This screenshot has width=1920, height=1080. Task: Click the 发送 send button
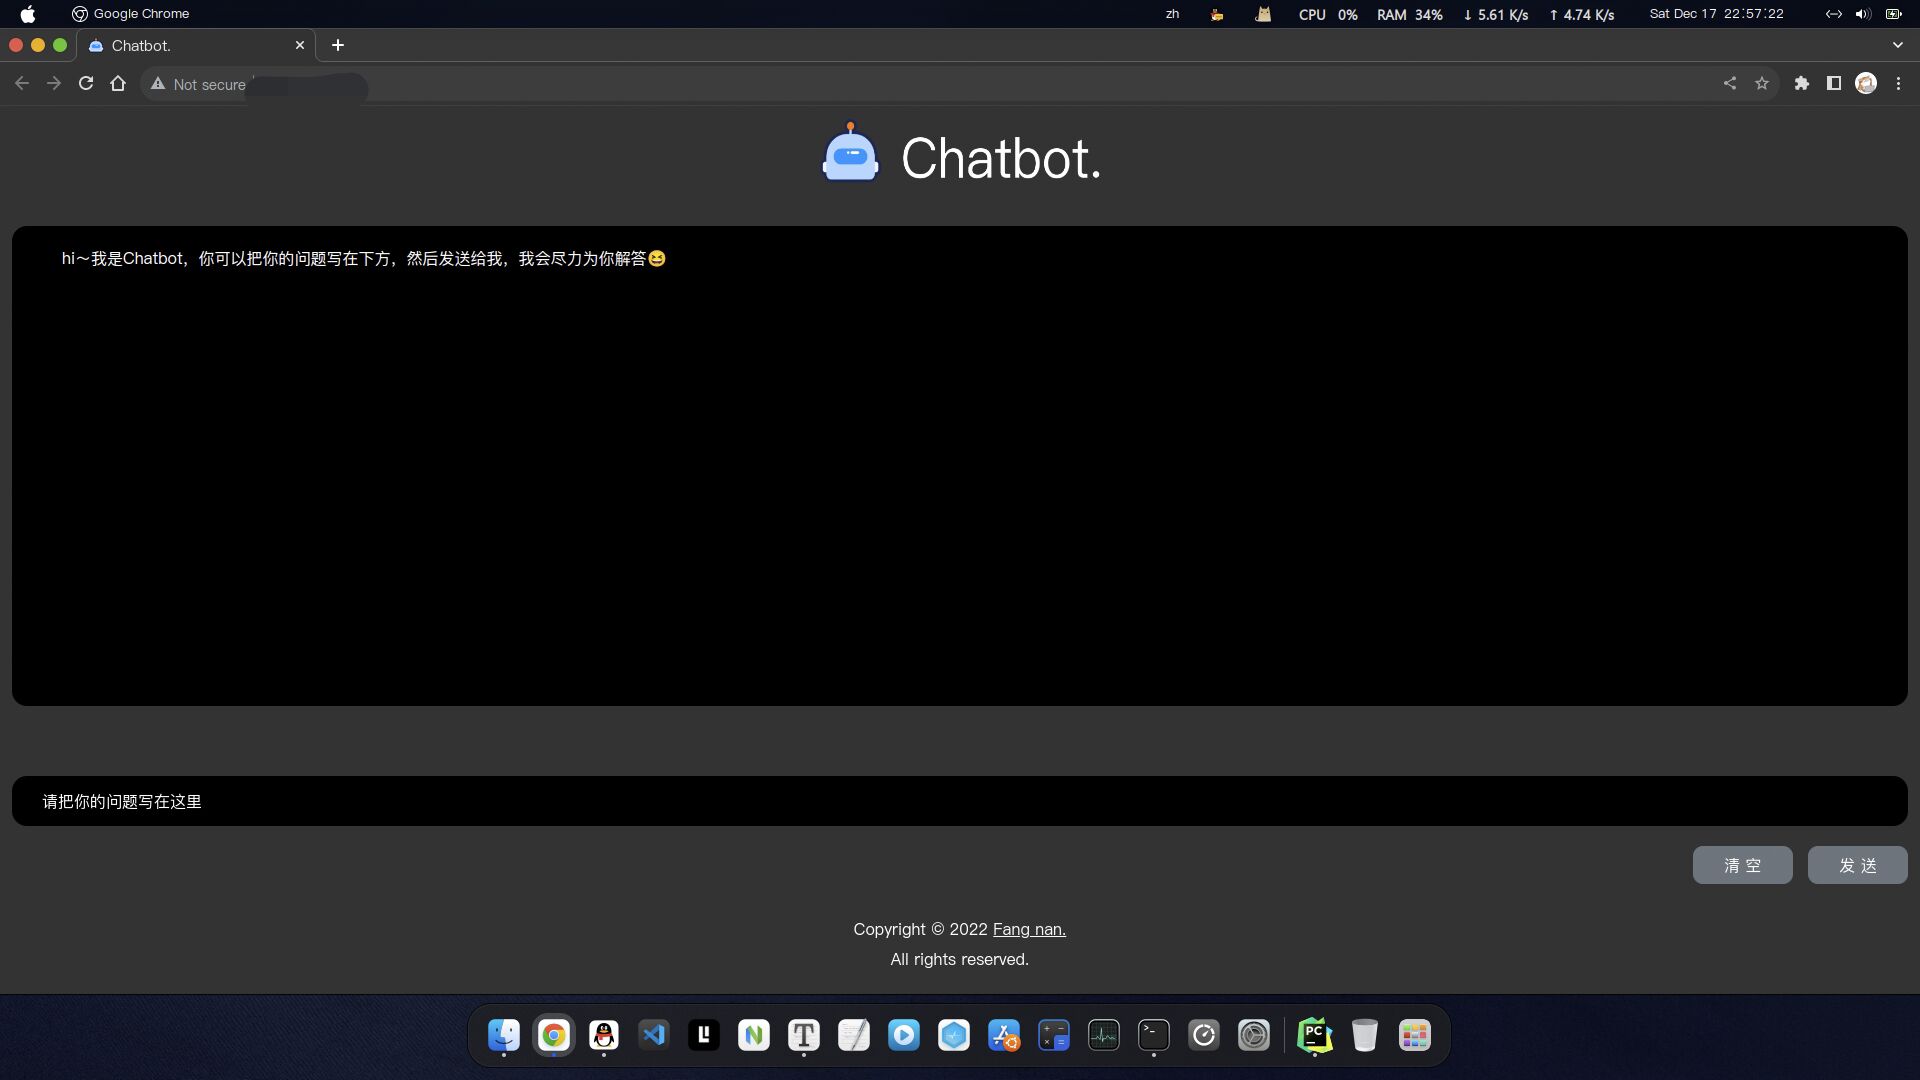tap(1857, 865)
